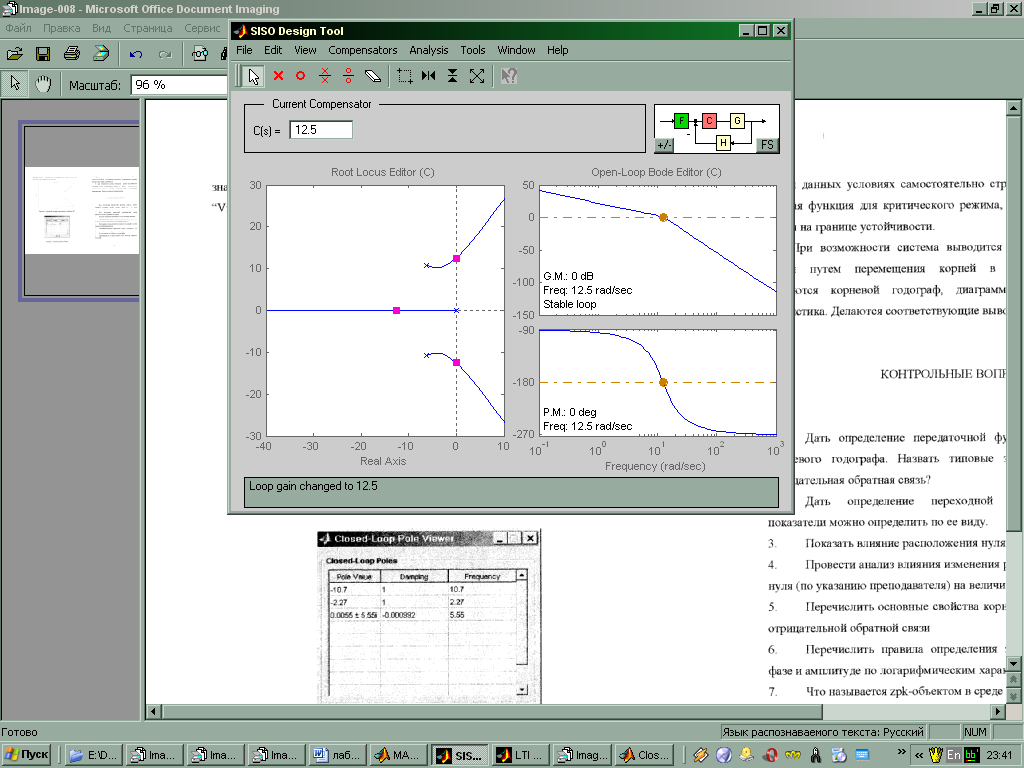Open the Tools menu
This screenshot has height=768, width=1024.
click(472, 50)
